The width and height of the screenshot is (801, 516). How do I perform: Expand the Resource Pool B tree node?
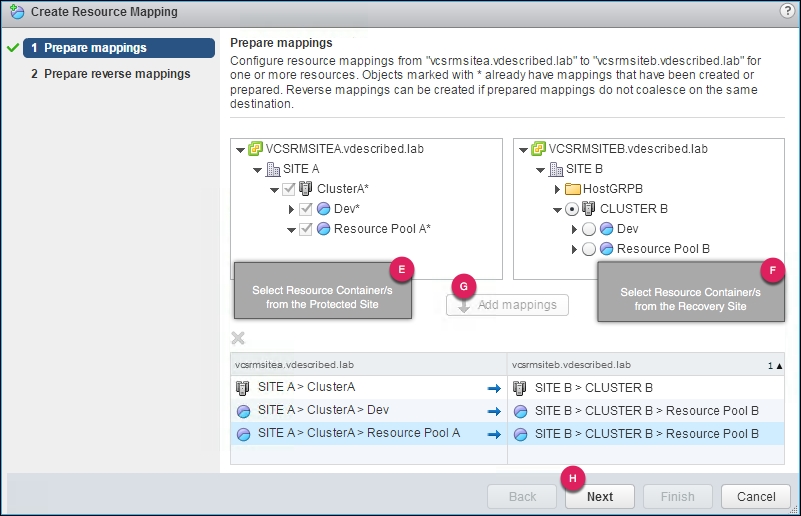tap(574, 249)
